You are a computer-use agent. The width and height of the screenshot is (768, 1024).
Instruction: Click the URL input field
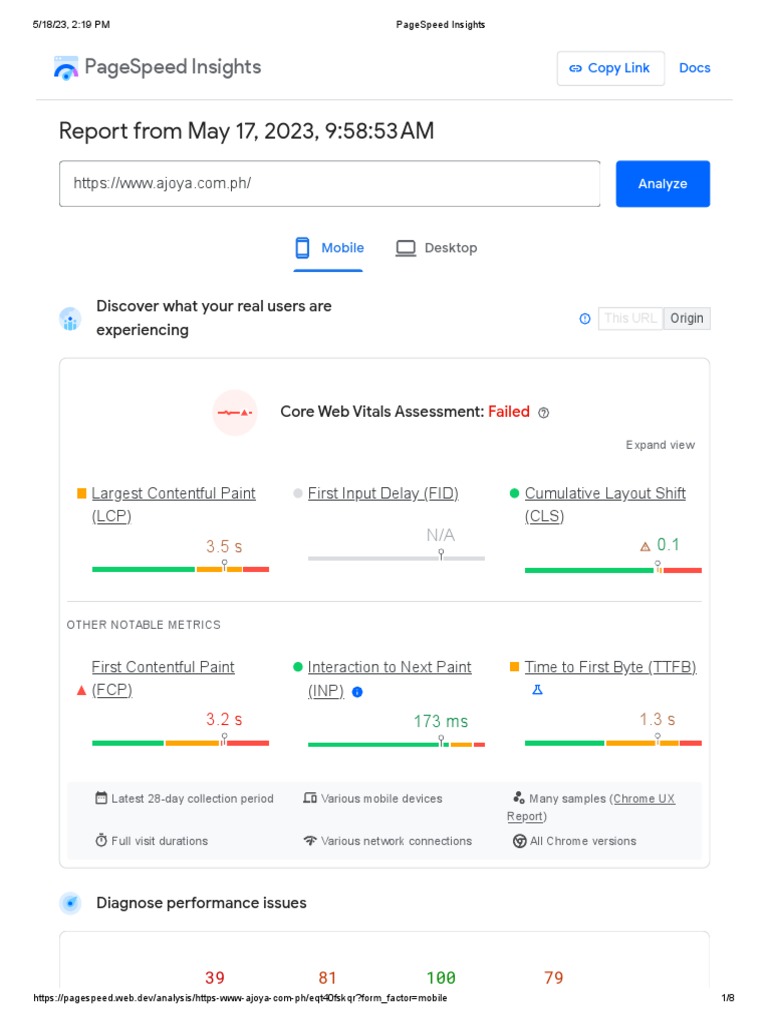[330, 184]
